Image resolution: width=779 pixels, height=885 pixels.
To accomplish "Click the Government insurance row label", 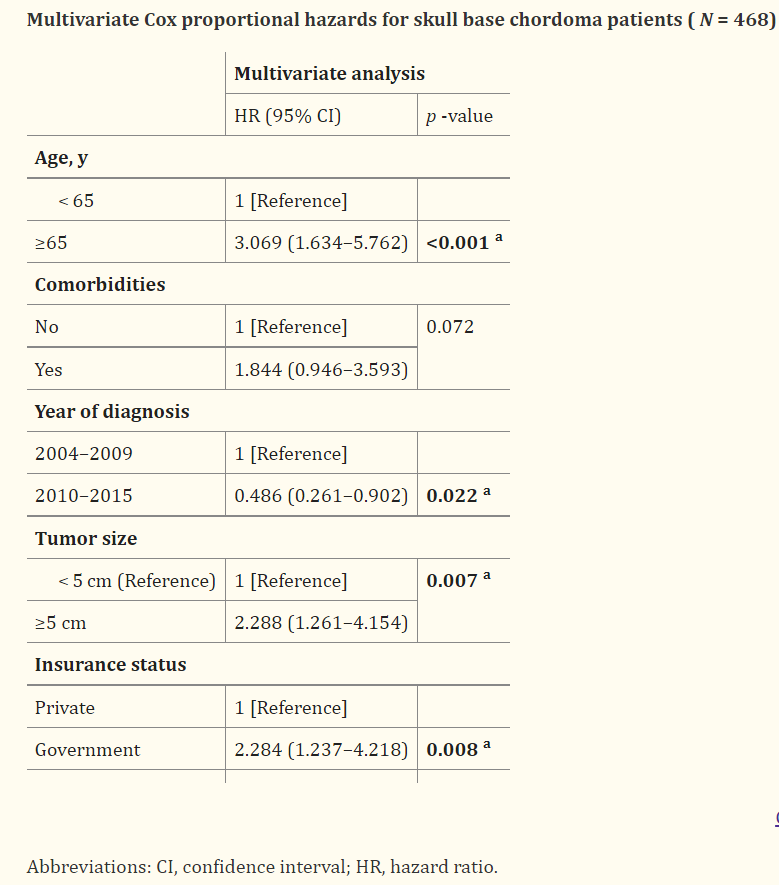I will coord(87,750).
